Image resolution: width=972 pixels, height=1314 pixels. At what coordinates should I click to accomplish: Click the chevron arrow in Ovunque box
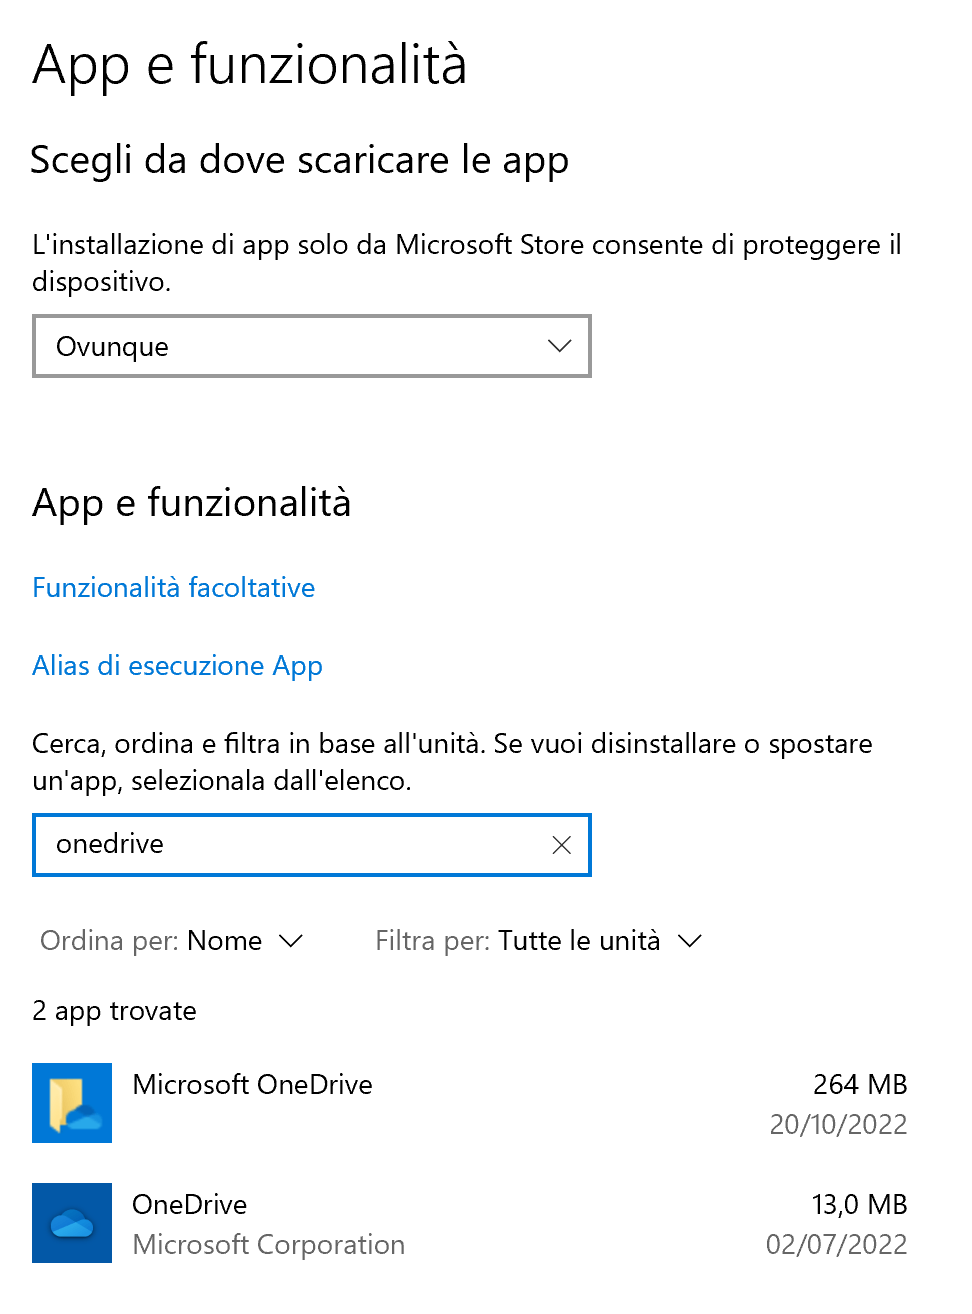pyautogui.click(x=560, y=346)
